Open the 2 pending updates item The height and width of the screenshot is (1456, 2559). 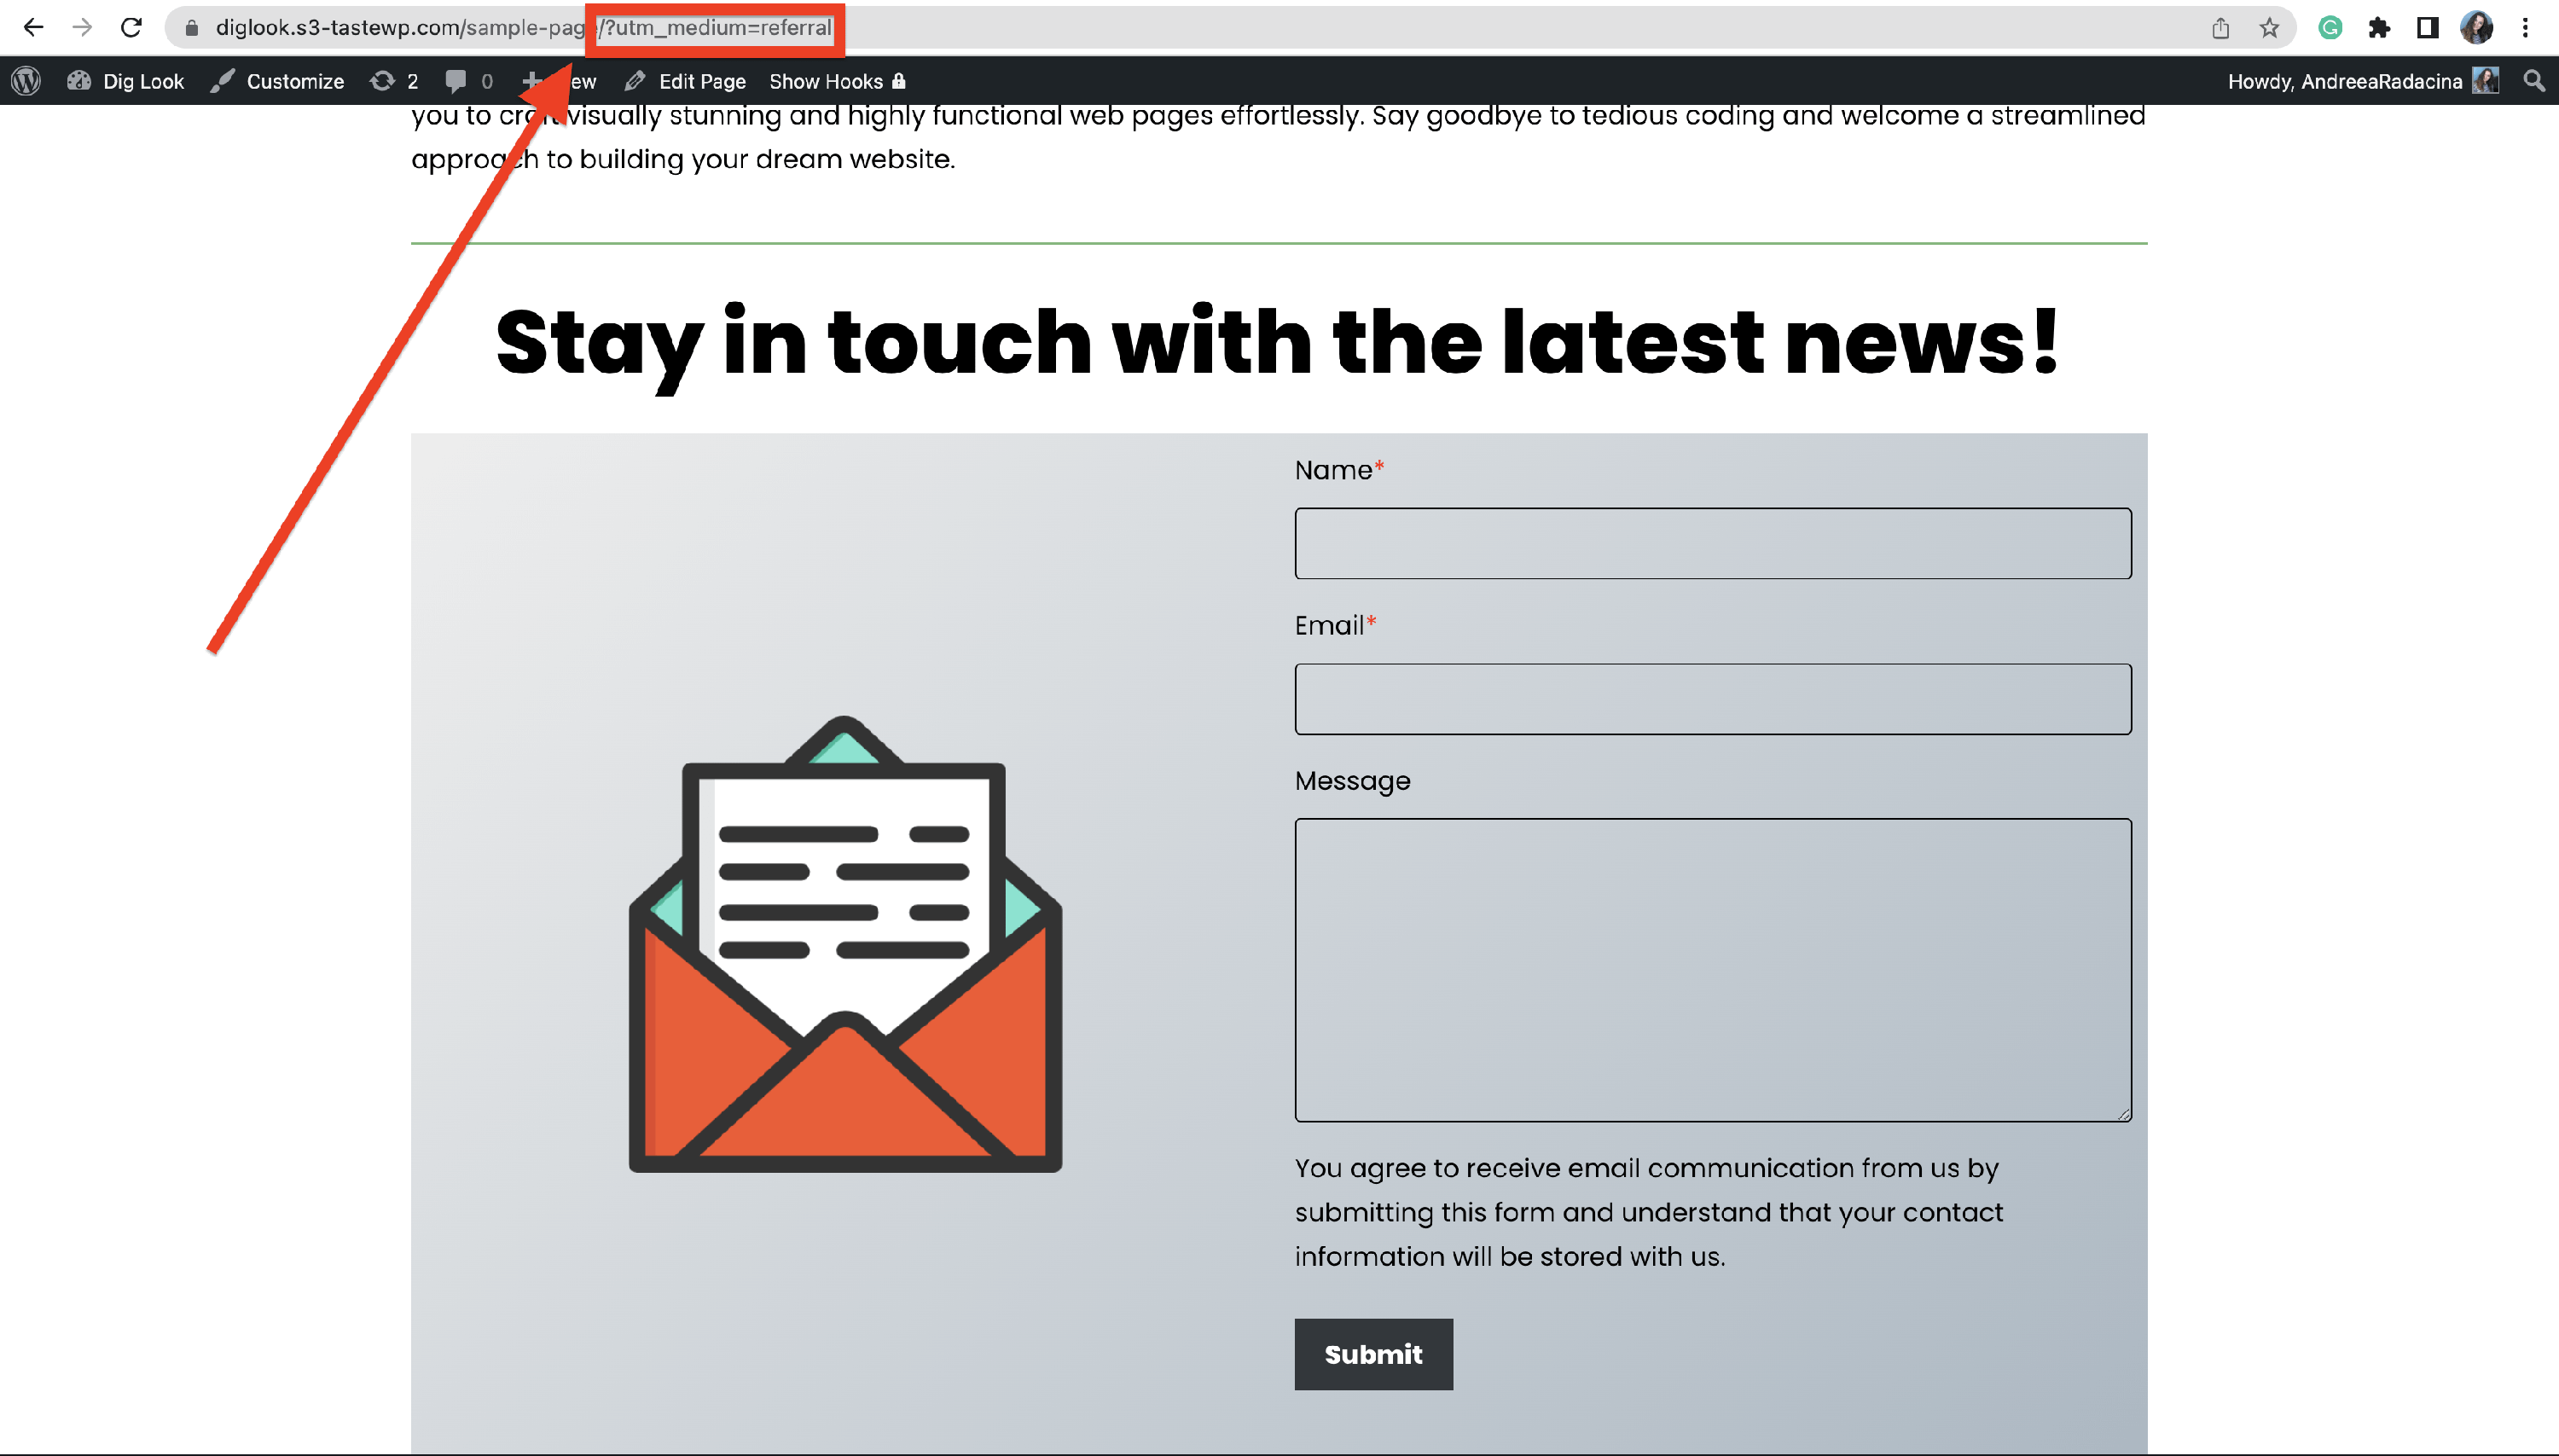(x=394, y=81)
